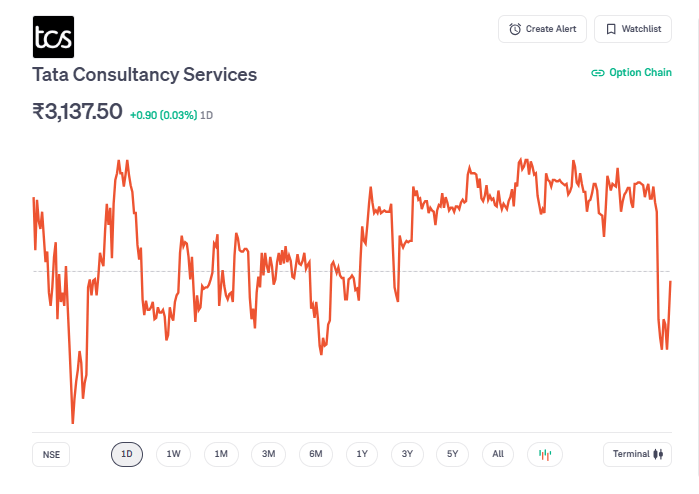Screen dimensions: 699x494
Task: Switch chart to 6M range
Action: click(315, 454)
